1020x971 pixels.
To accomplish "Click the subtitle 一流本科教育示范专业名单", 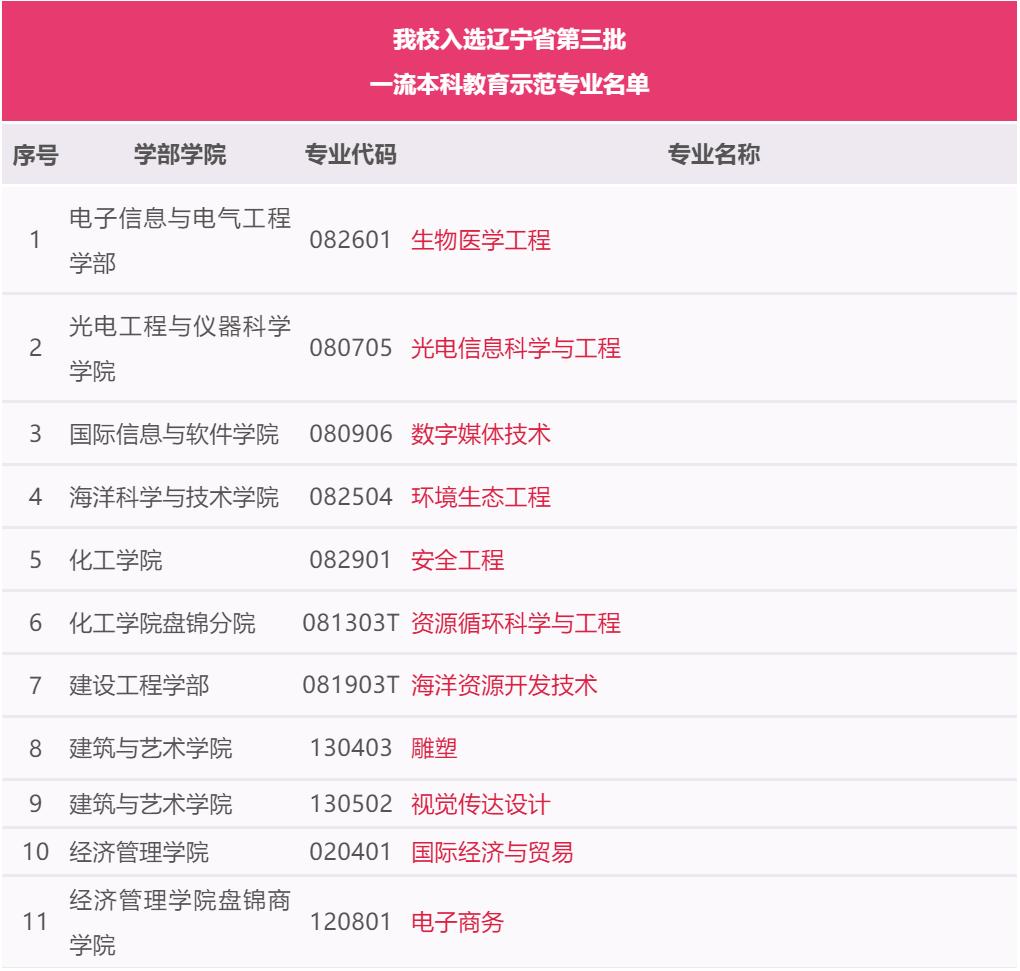I will (x=509, y=85).
